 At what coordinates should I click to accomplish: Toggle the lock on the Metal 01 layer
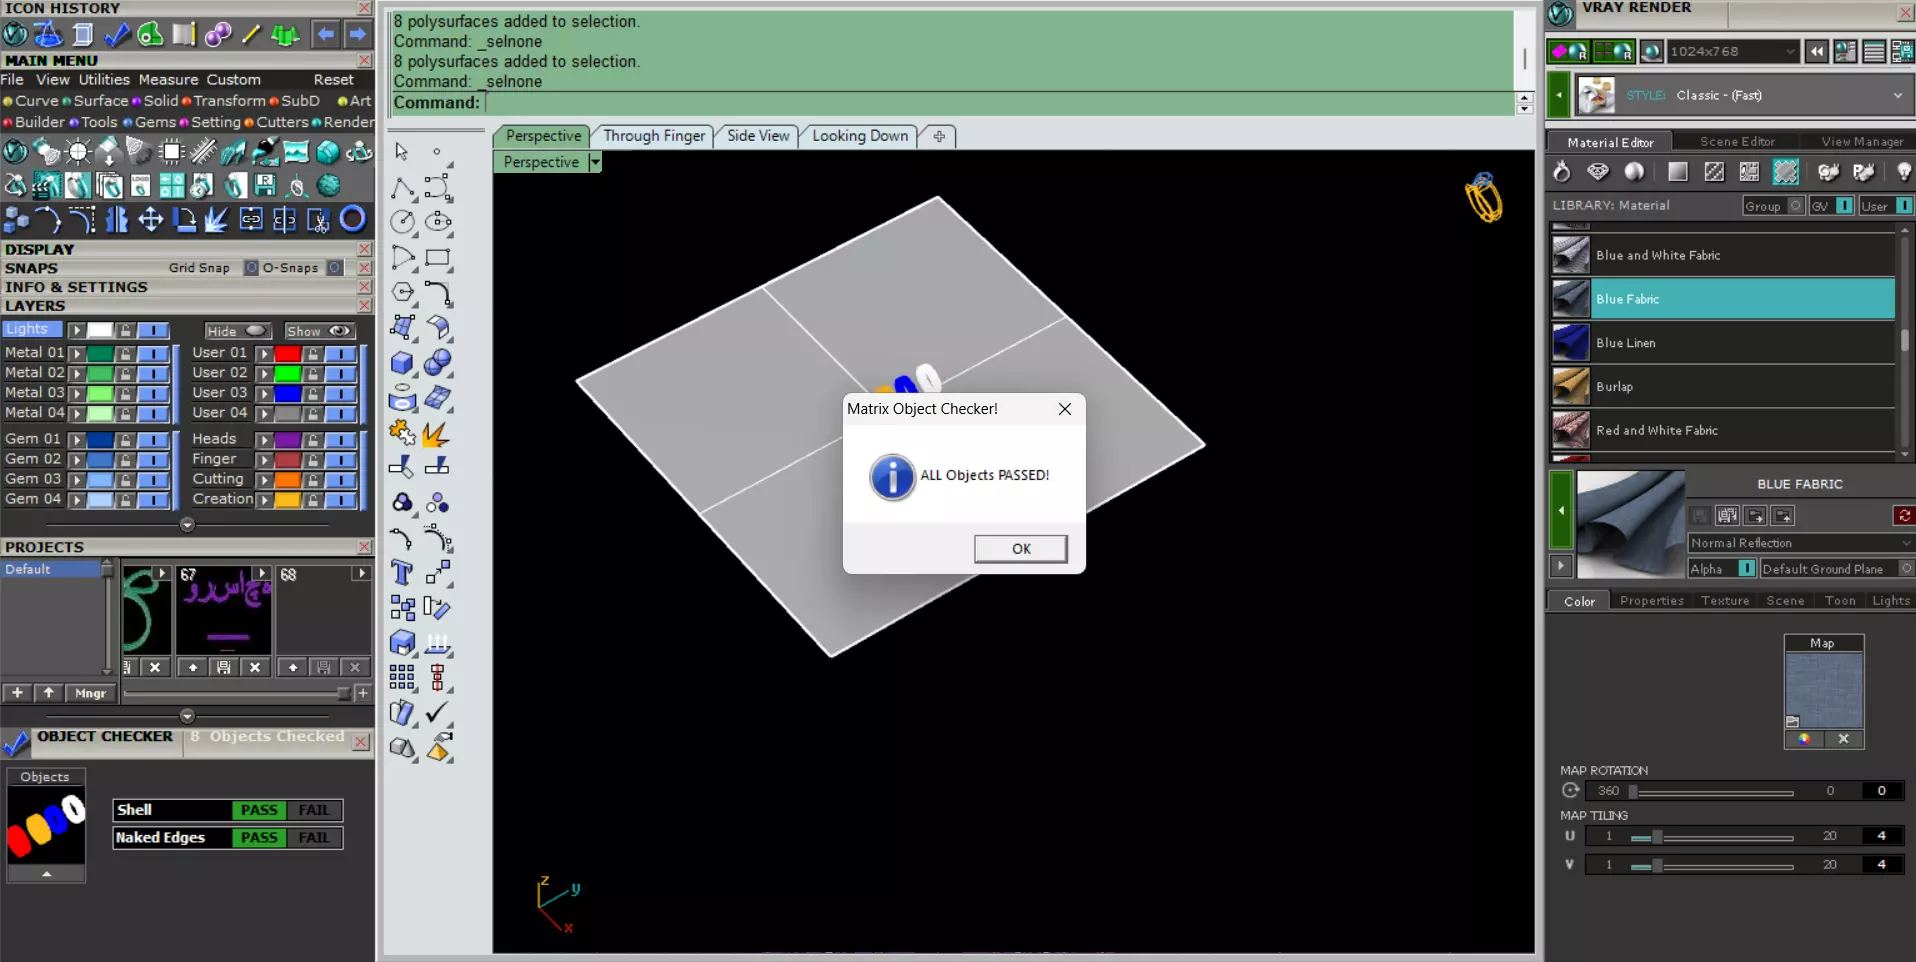coord(125,353)
